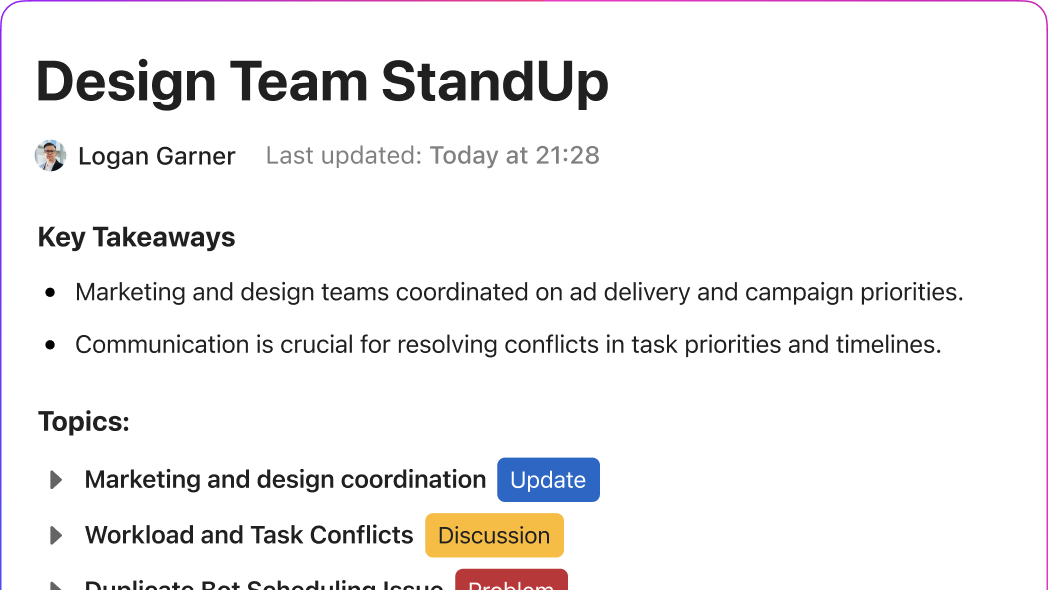1048x590 pixels.
Task: Open Logan Garner author name
Action: pos(156,156)
